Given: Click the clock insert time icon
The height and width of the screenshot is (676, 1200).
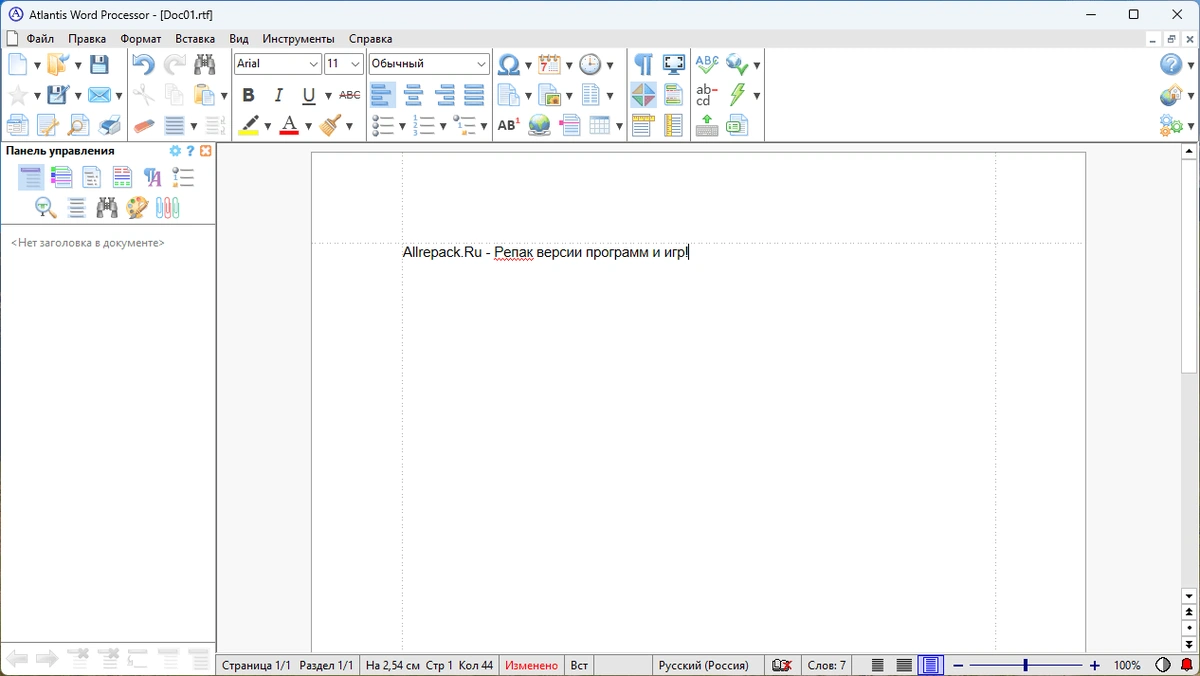Looking at the screenshot, I should tap(590, 64).
